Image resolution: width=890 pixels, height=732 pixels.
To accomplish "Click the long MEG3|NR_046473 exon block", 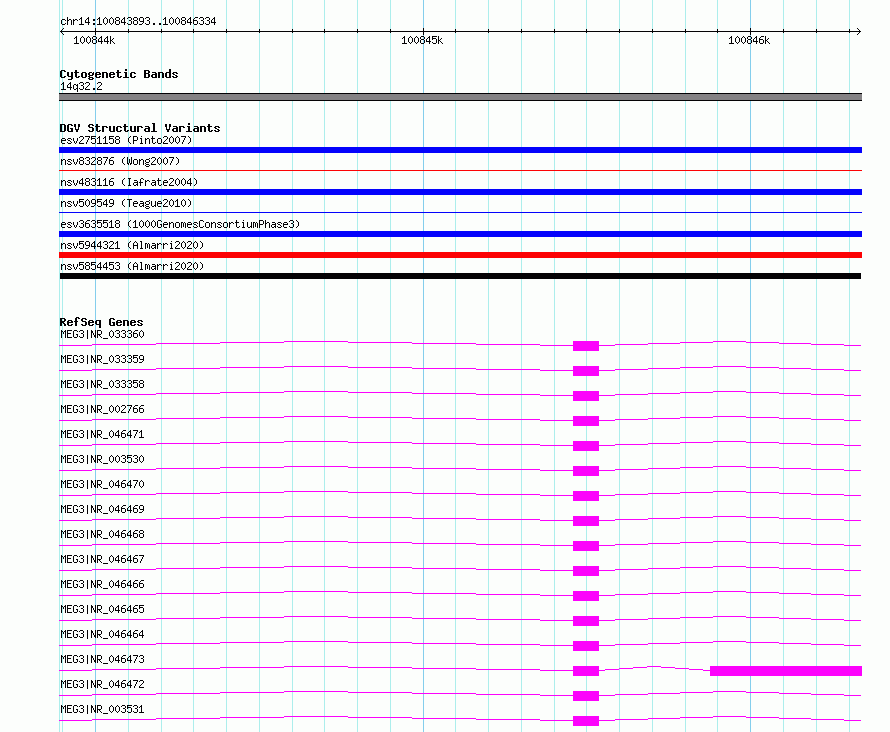I will [x=786, y=671].
